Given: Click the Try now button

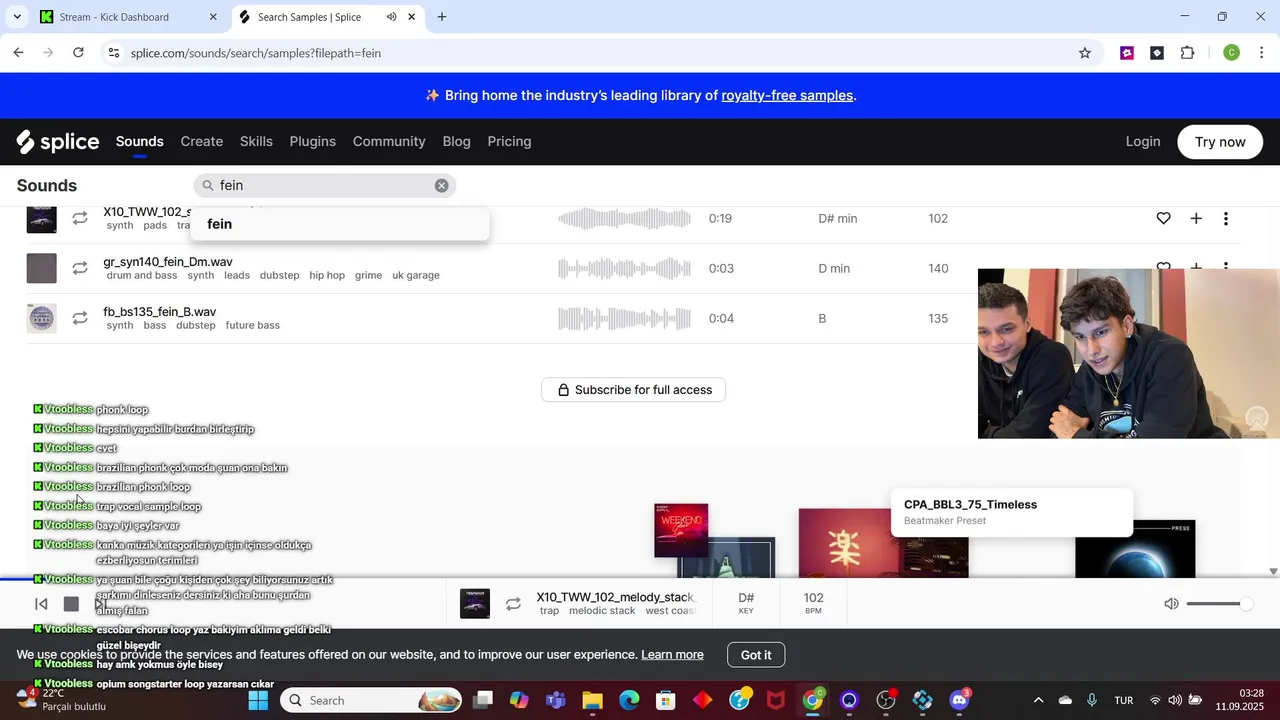Looking at the screenshot, I should 1220,142.
